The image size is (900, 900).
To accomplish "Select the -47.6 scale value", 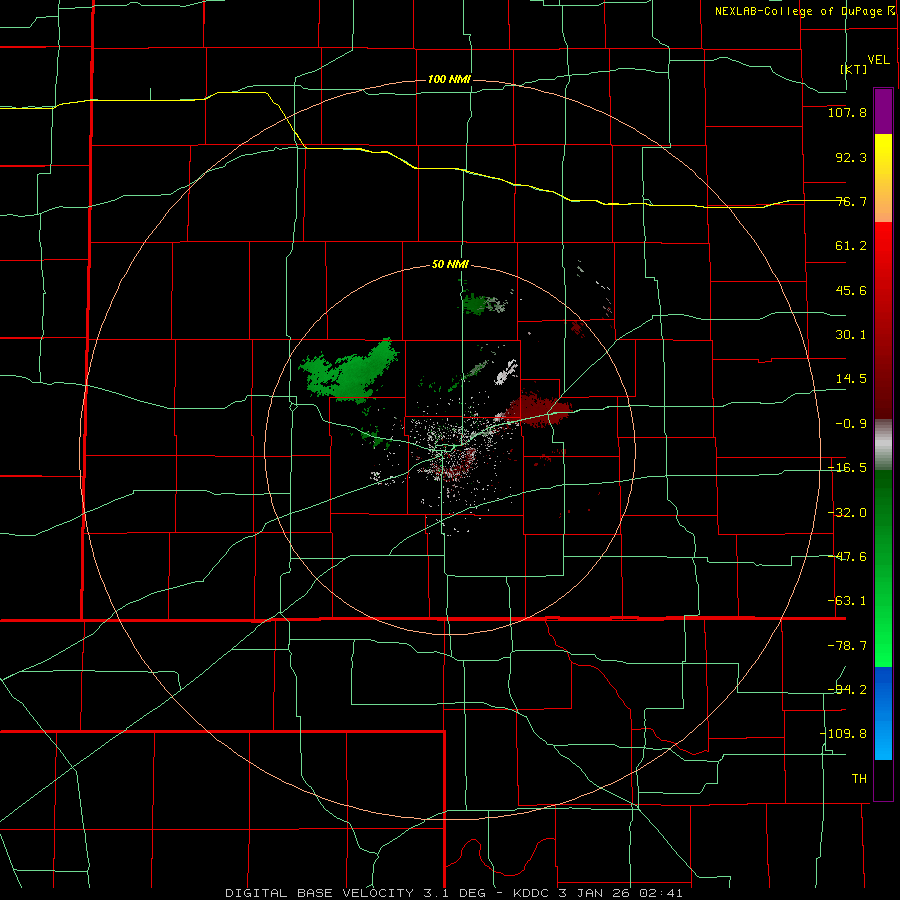I will coord(847,557).
